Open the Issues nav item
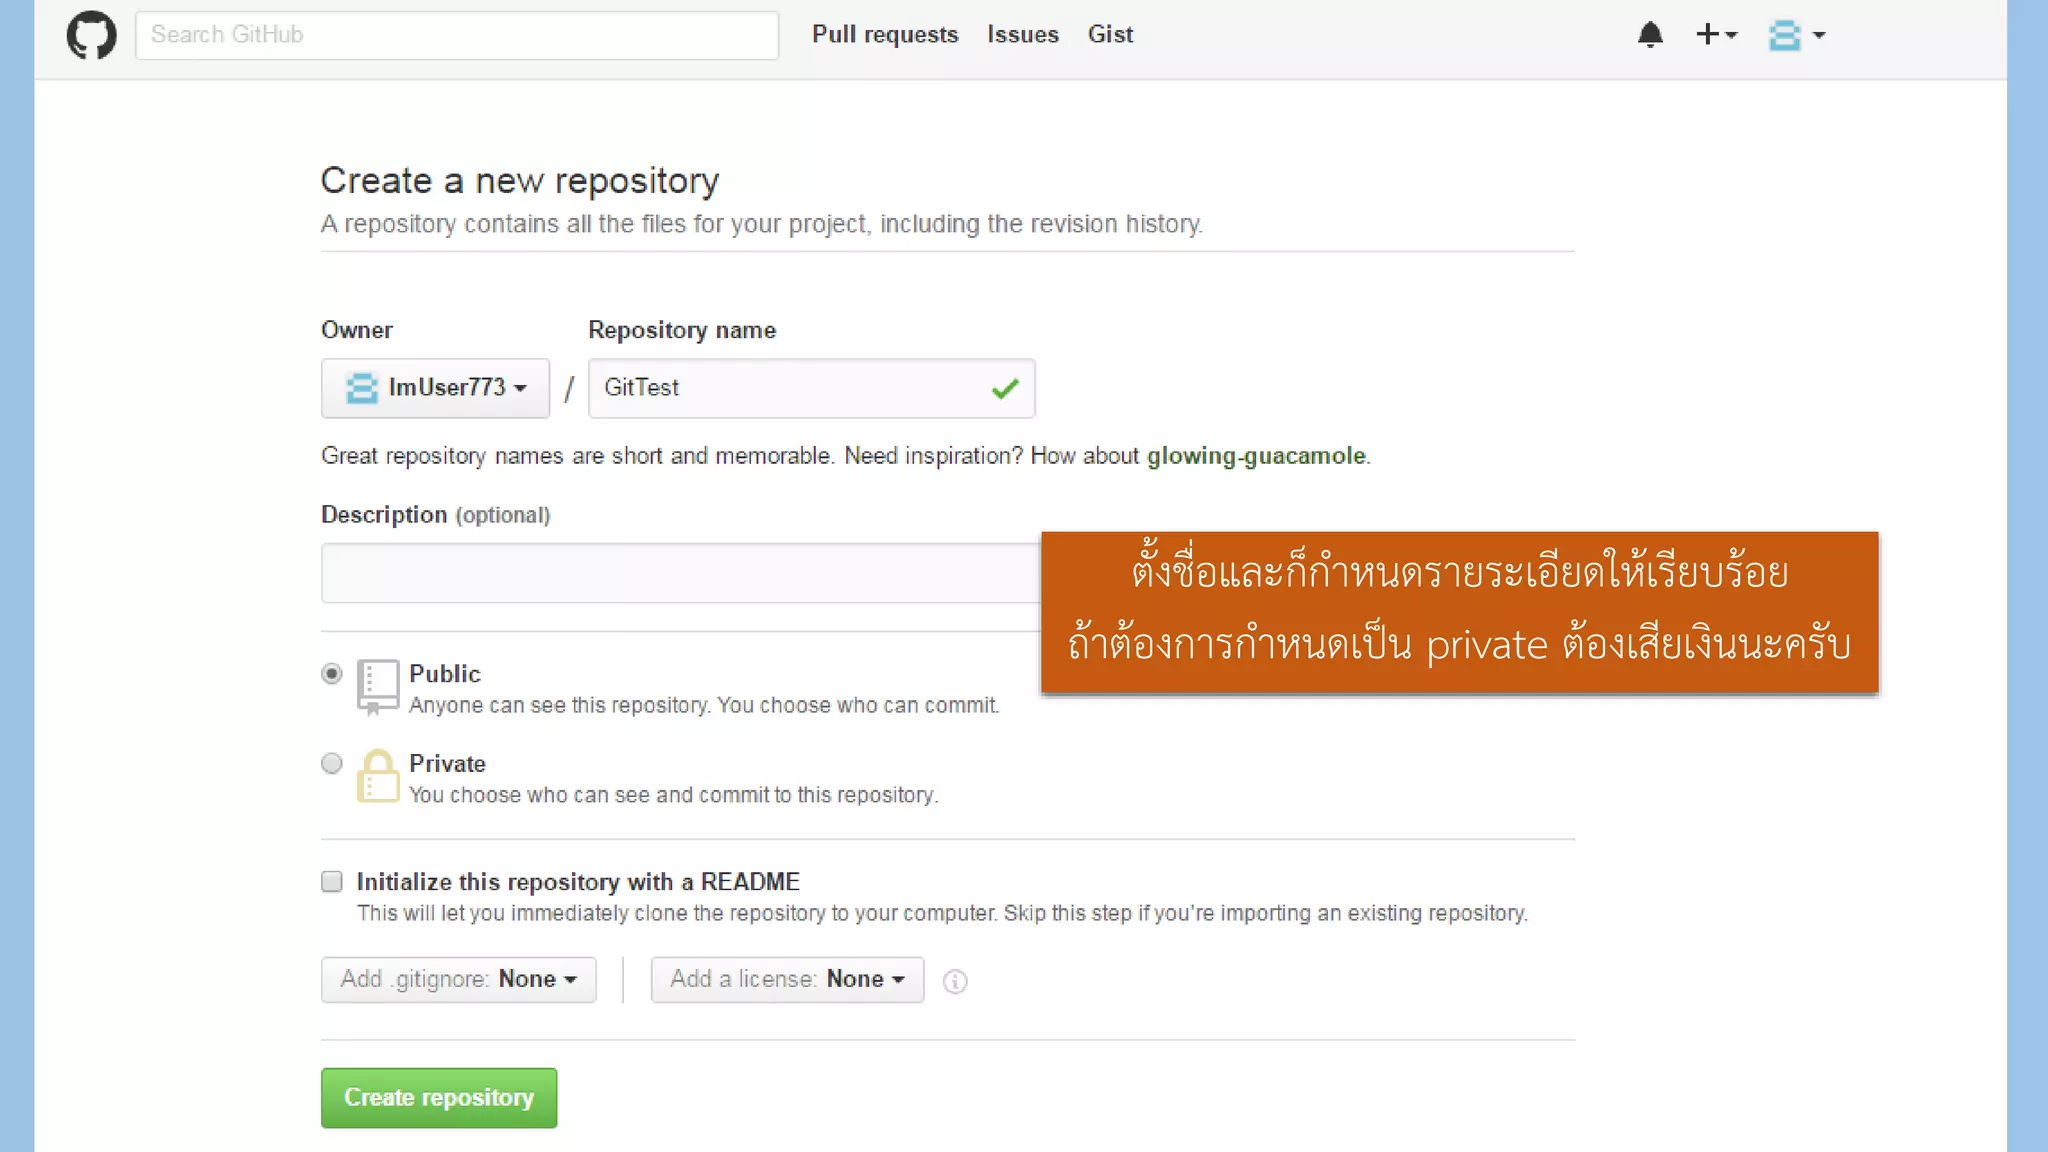This screenshot has width=2048, height=1152. [x=1022, y=35]
